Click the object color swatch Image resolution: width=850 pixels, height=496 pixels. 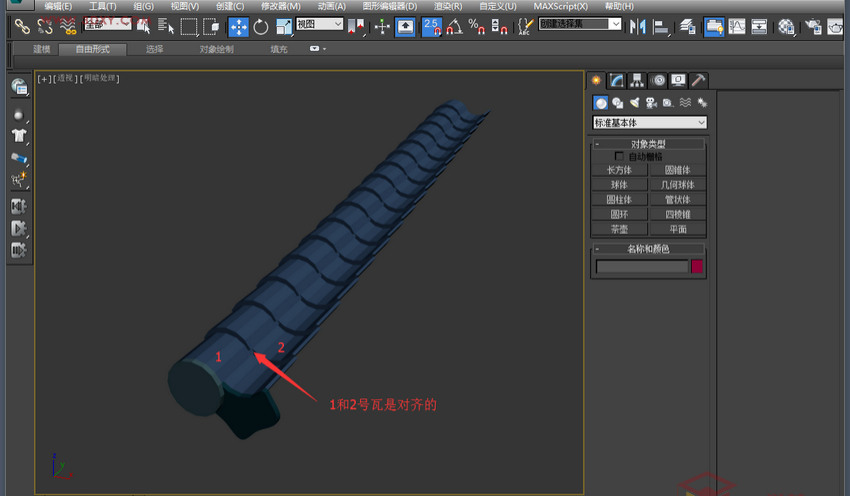[x=697, y=266]
